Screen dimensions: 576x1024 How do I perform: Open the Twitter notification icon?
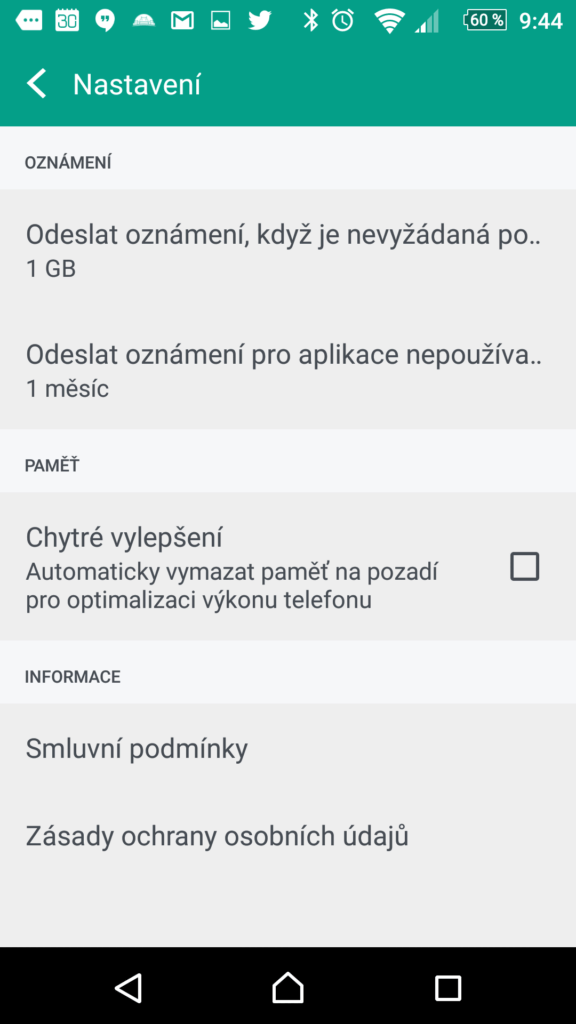259,21
